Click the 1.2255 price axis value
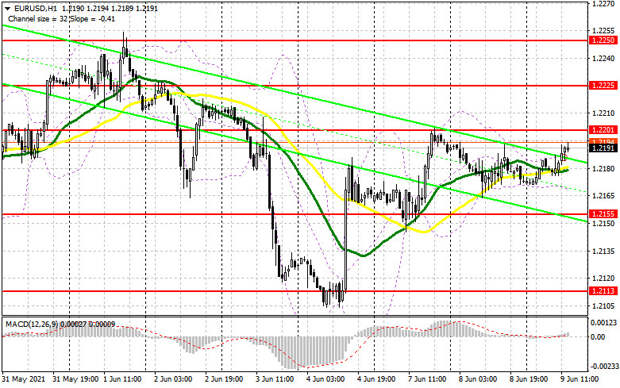Viewport: 620px width, 388px height. coord(603,31)
